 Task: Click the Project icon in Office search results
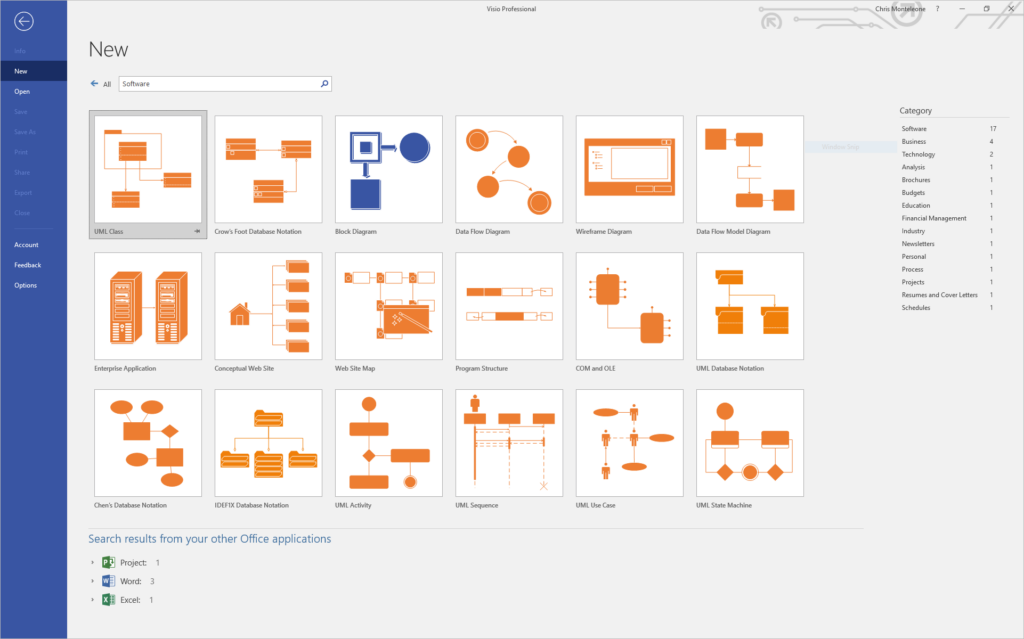click(110, 562)
